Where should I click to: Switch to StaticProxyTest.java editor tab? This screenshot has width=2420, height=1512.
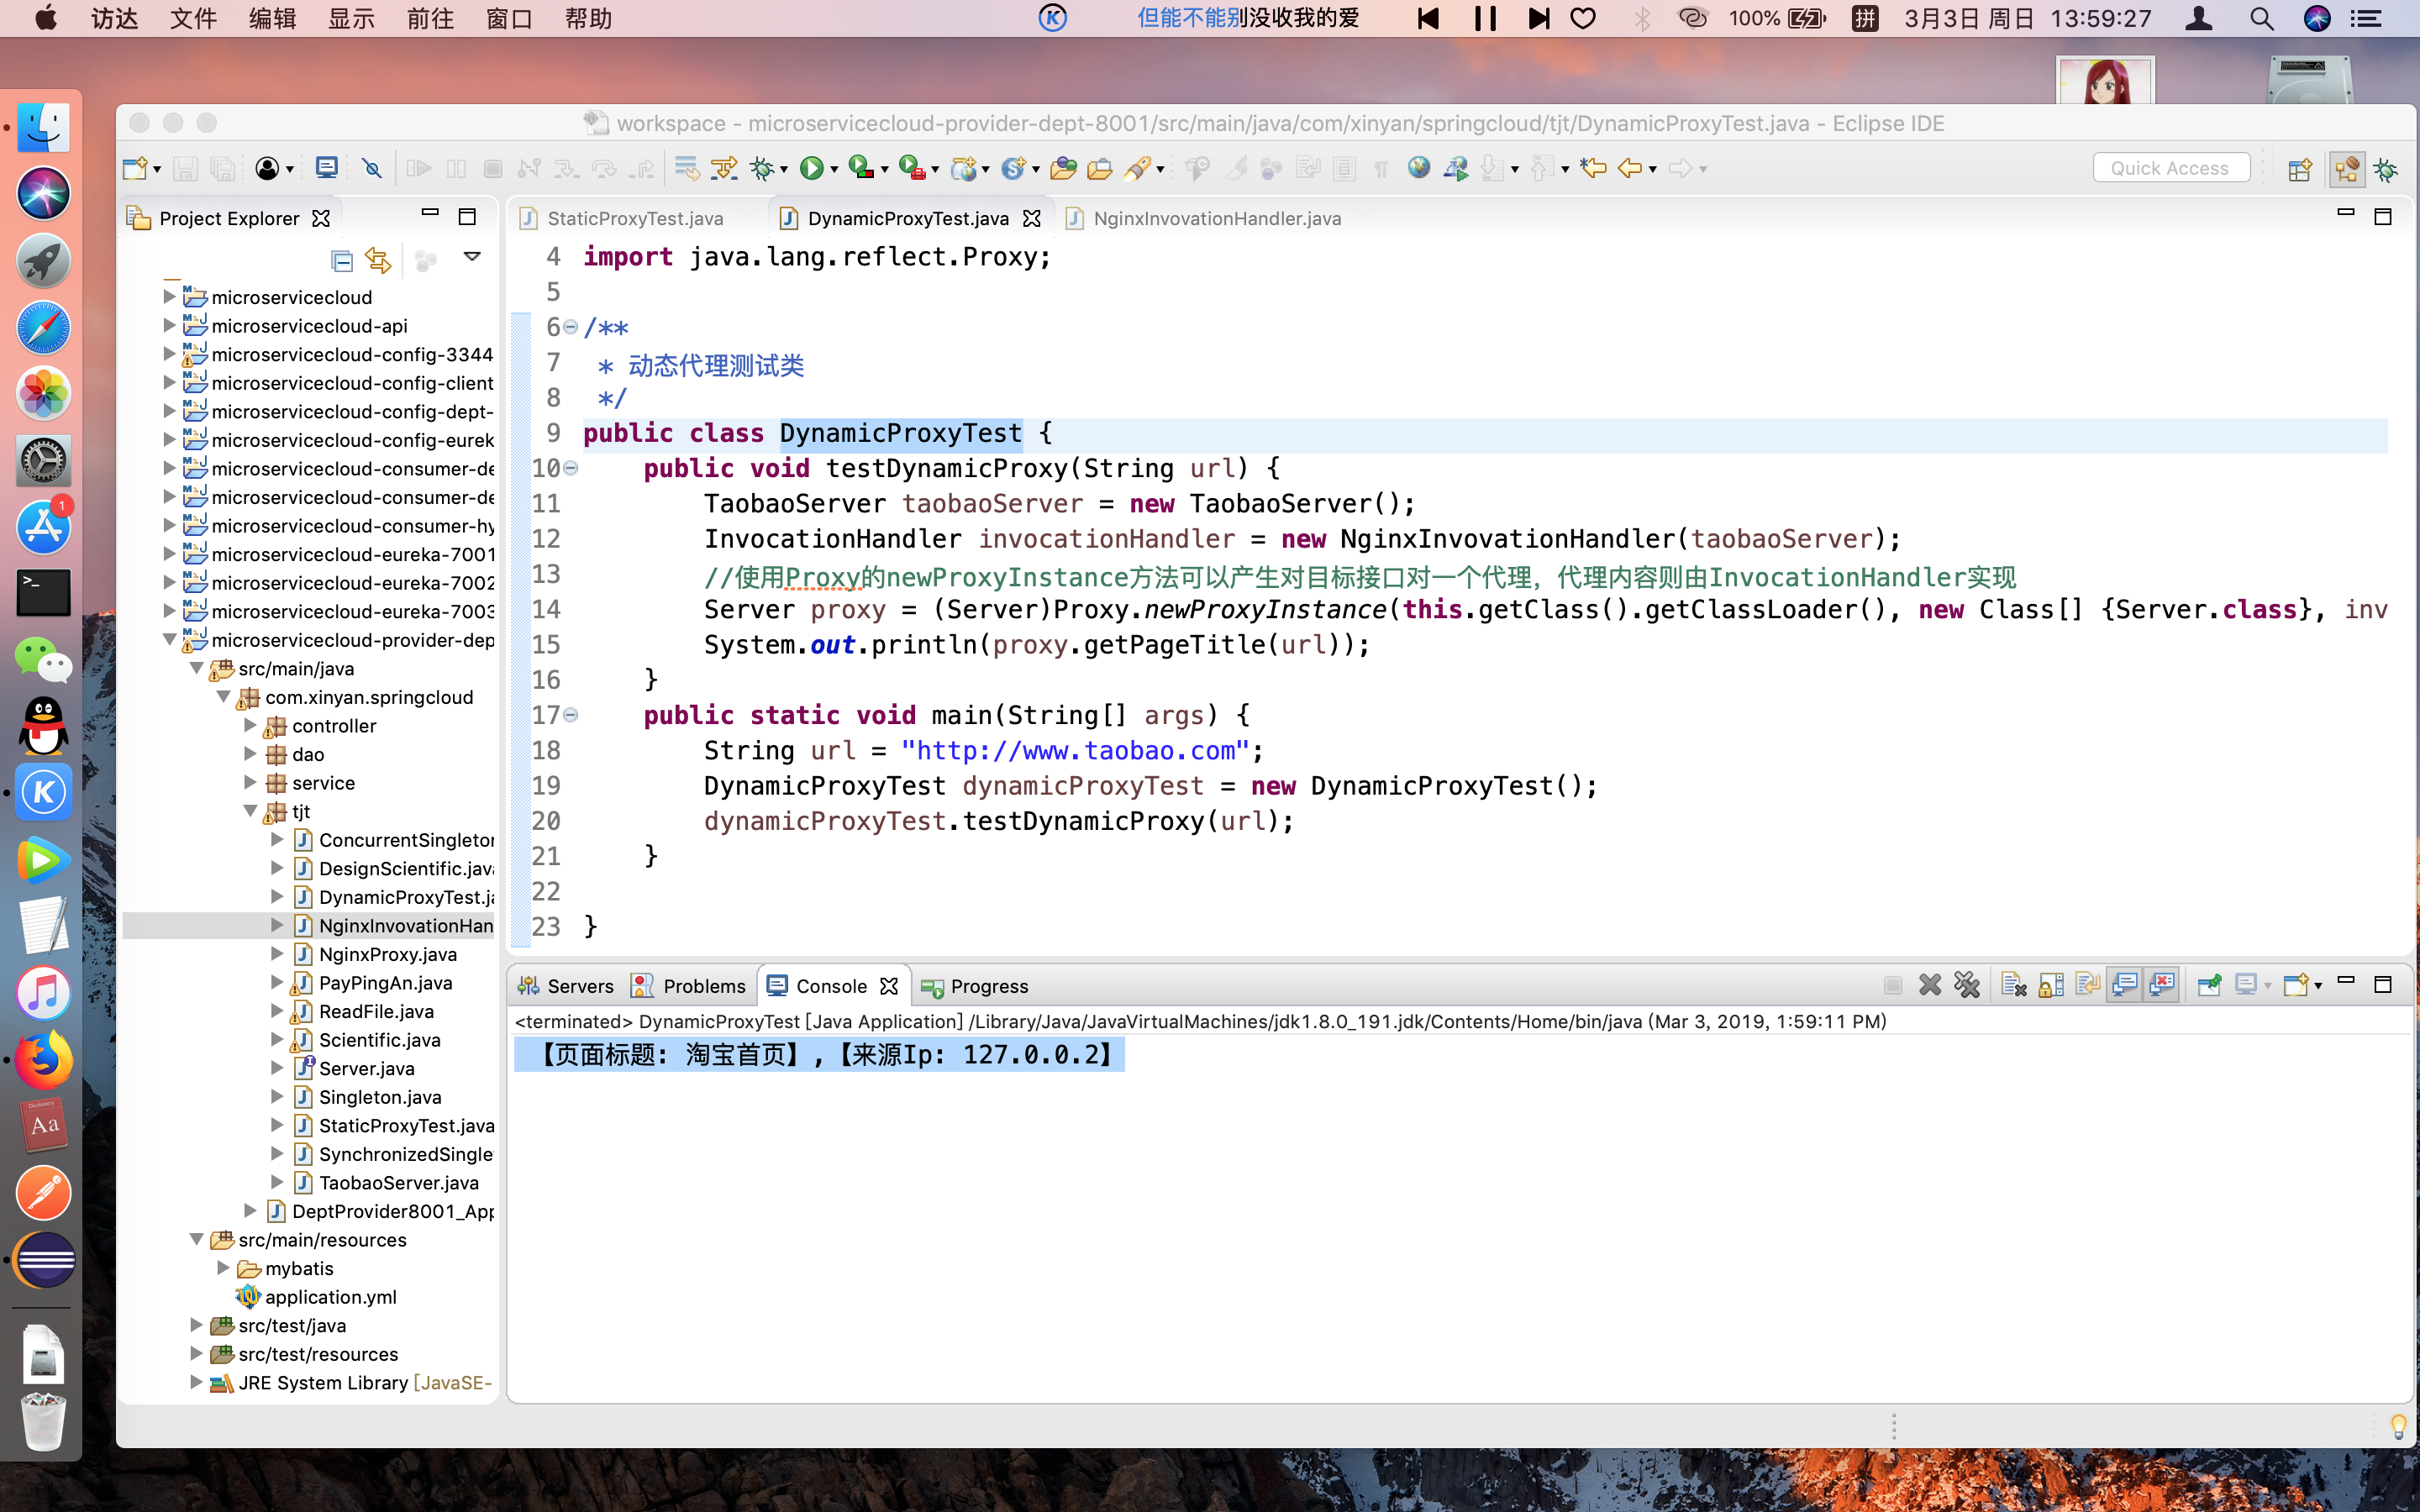[634, 218]
